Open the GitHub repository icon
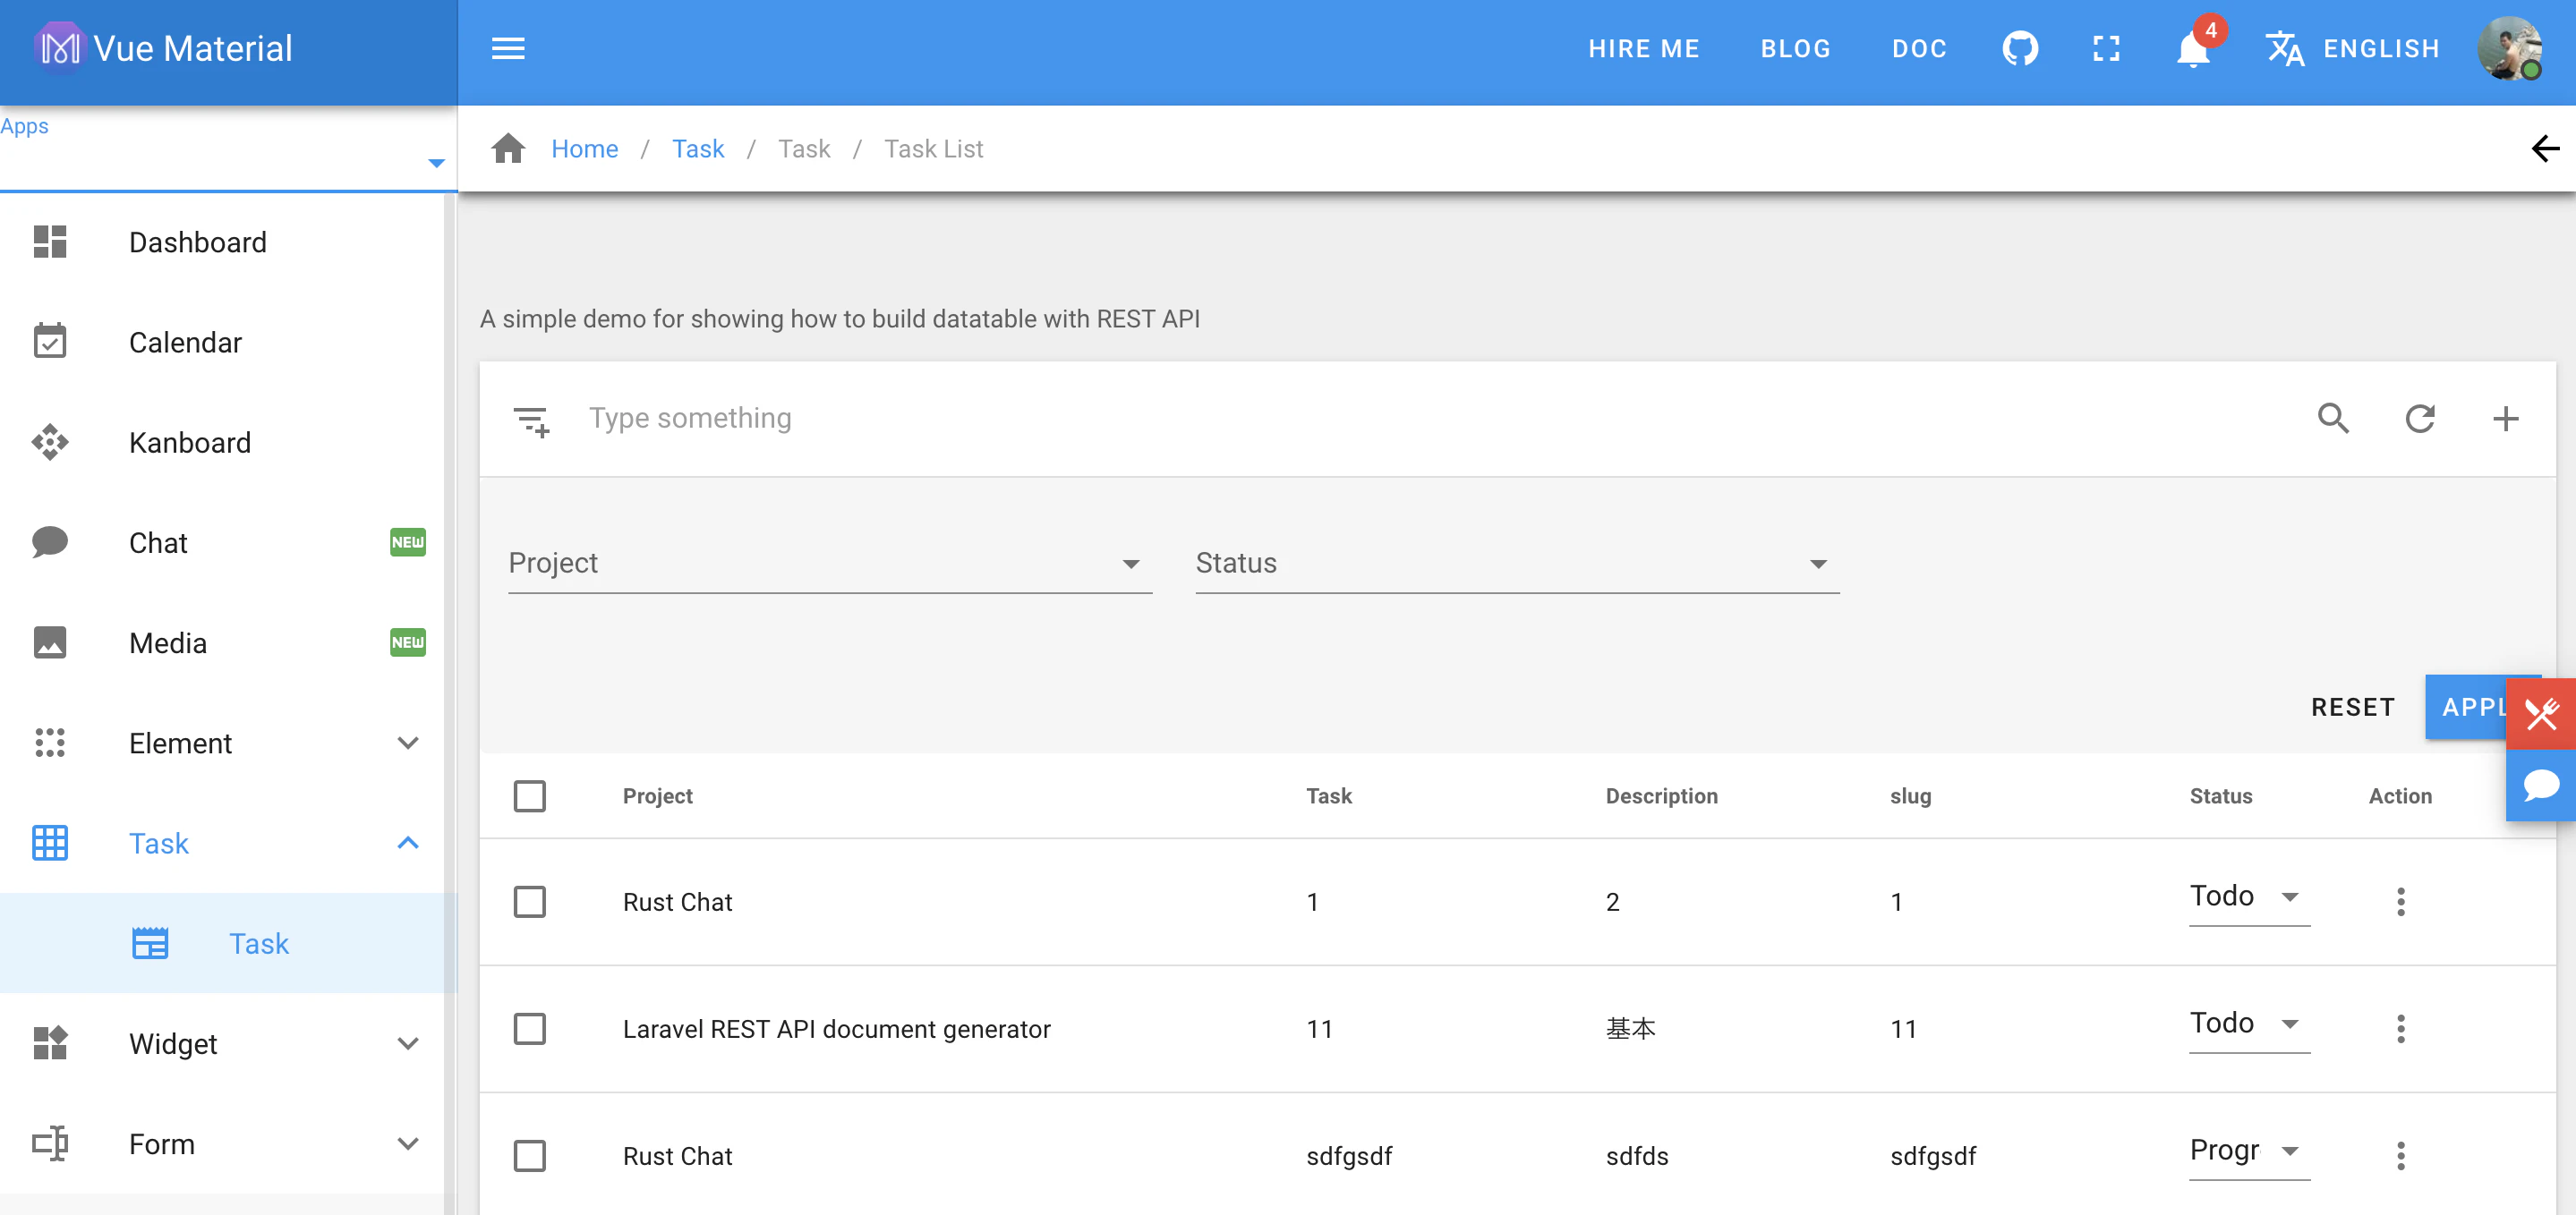 pos(2020,48)
